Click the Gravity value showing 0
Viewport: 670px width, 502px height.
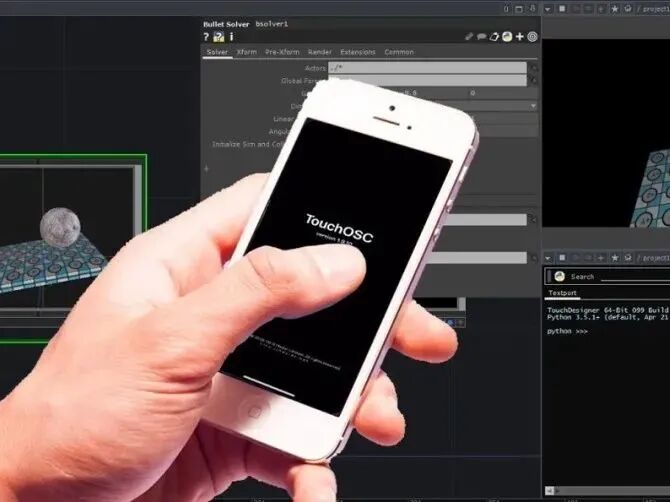click(473, 93)
